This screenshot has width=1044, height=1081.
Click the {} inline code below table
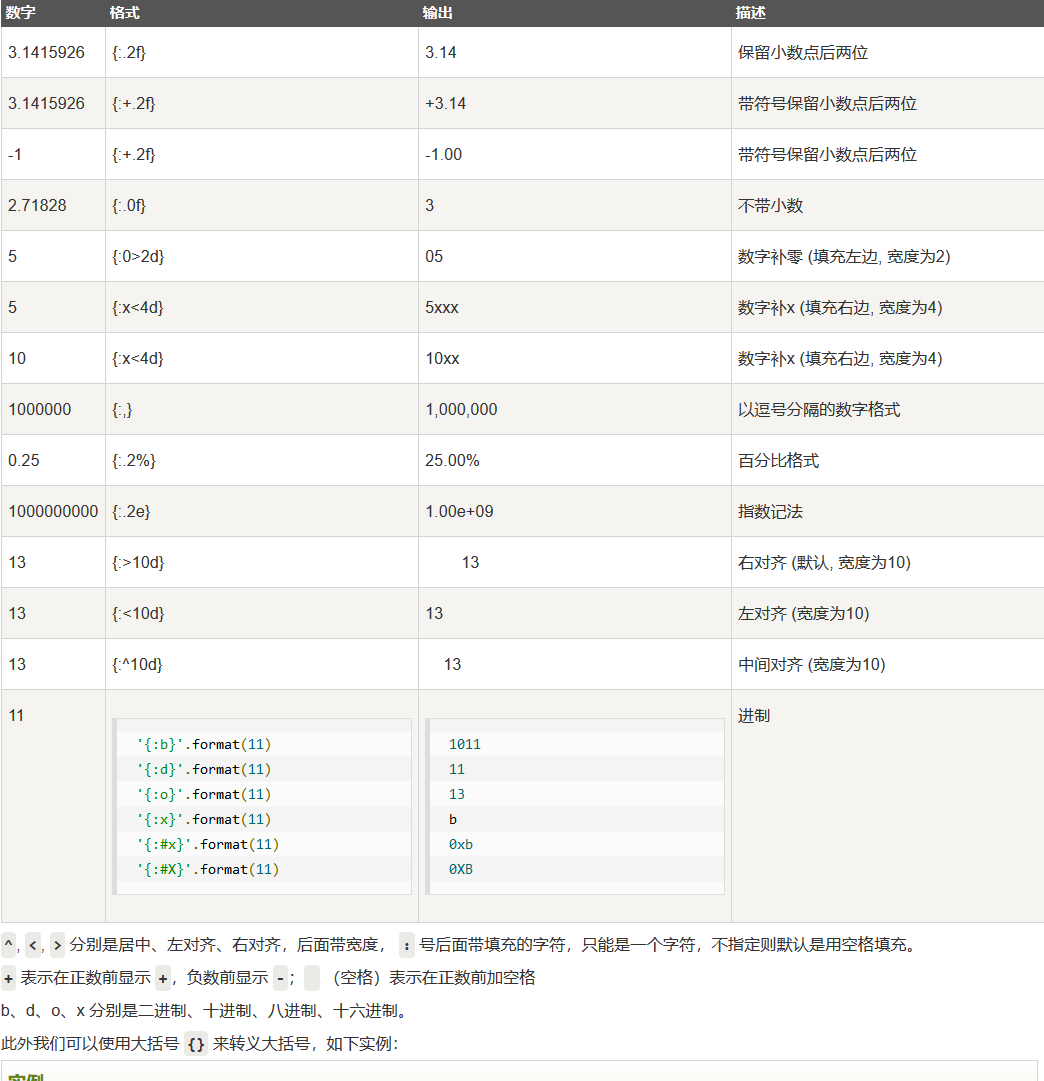(x=196, y=1044)
